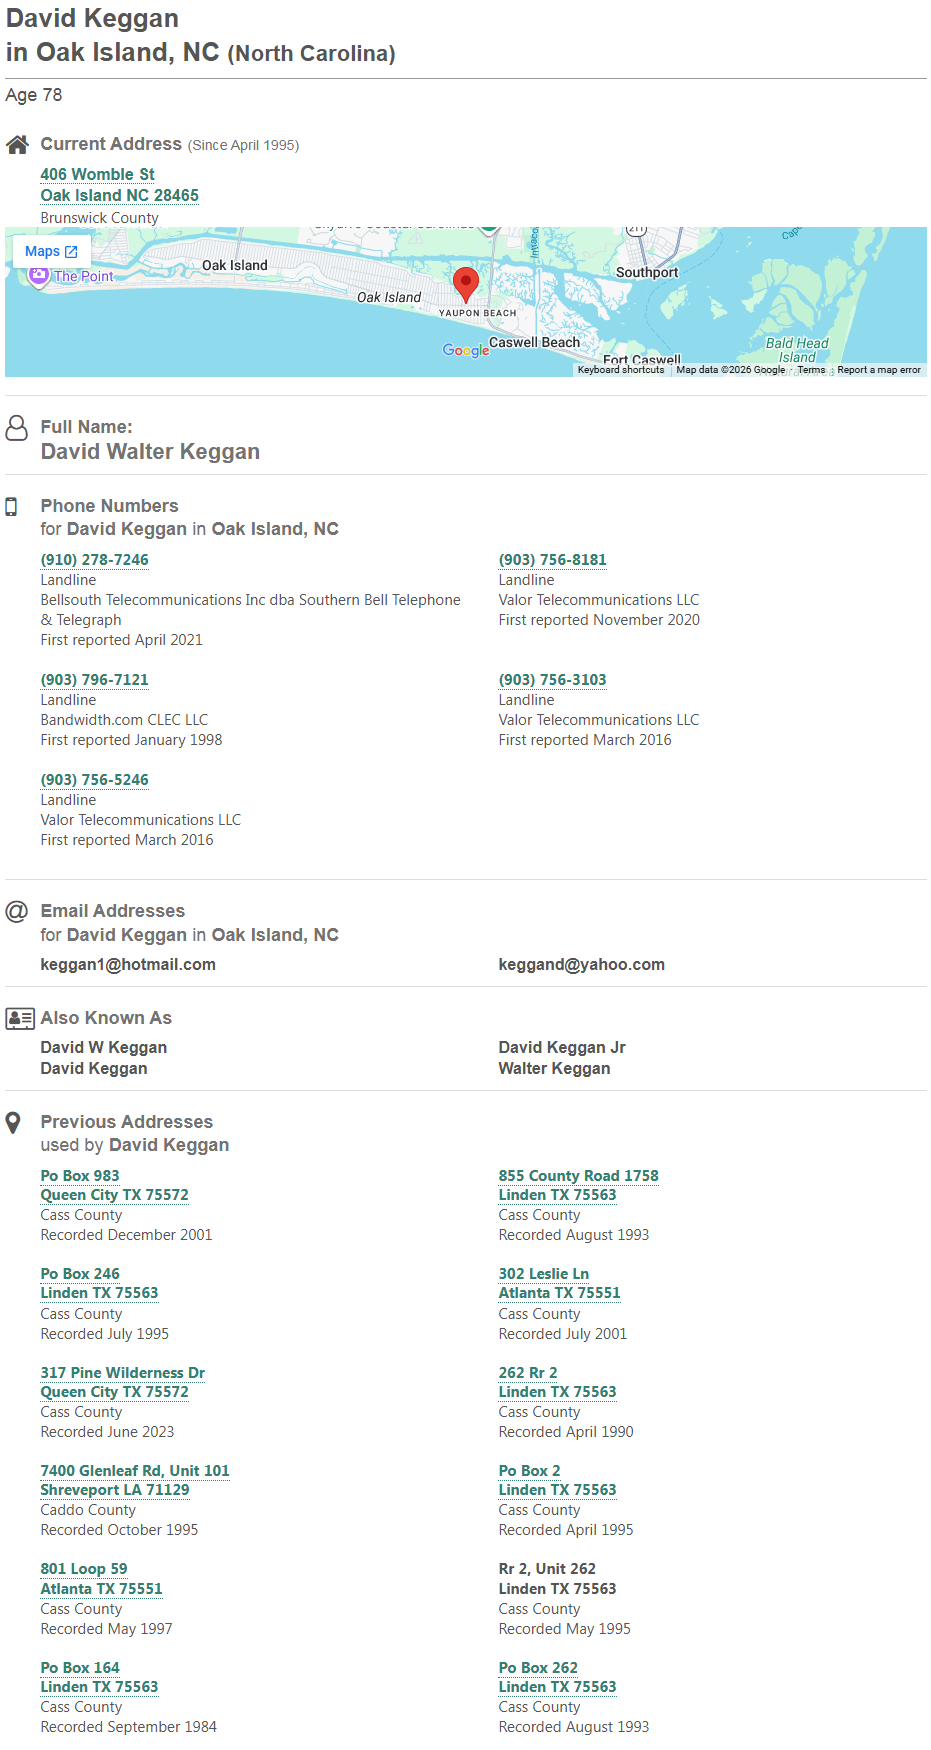931x1750 pixels.
Task: Click the red map pin marker
Action: 466,283
